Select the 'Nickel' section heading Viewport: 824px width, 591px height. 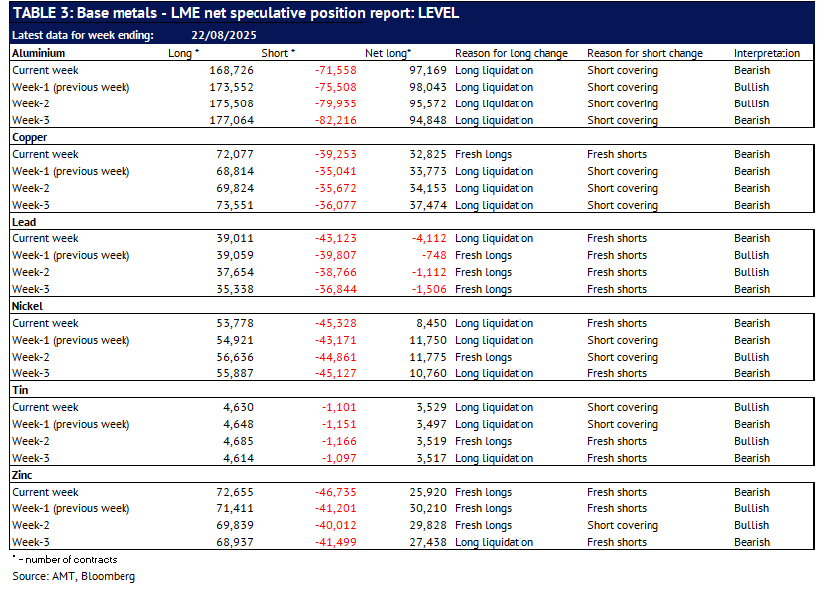tap(27, 306)
